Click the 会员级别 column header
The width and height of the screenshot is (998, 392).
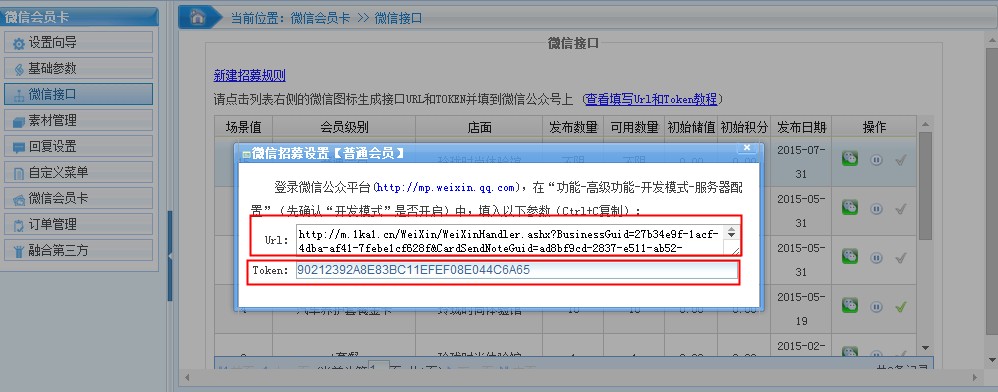344,127
